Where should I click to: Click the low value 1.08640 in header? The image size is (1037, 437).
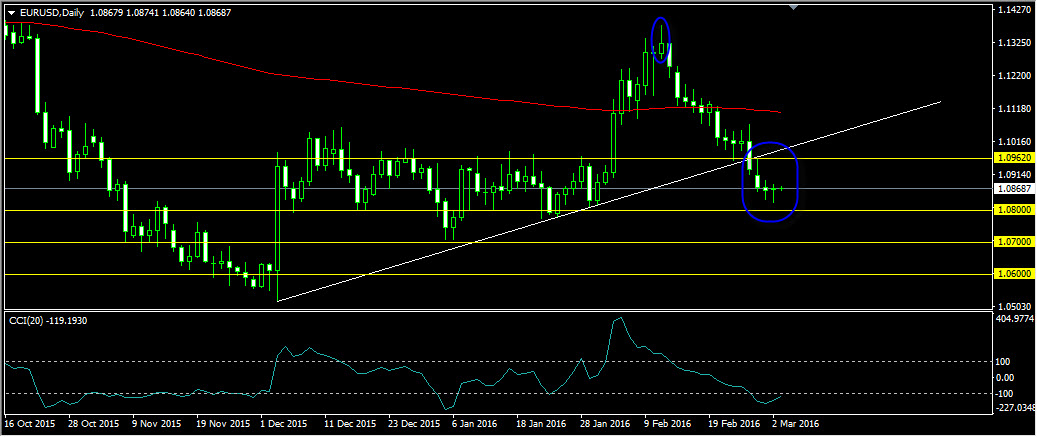(x=181, y=13)
